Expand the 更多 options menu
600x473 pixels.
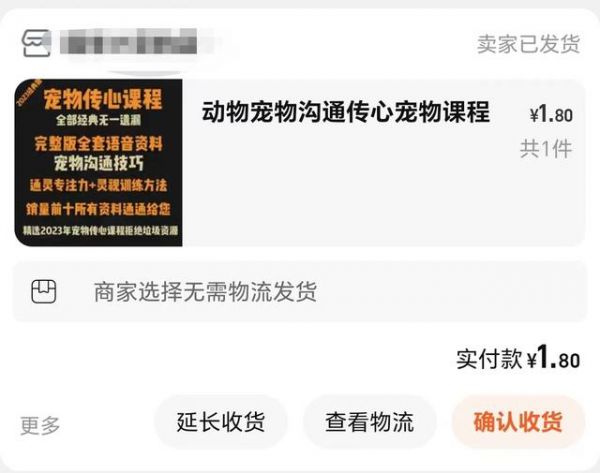(40, 426)
